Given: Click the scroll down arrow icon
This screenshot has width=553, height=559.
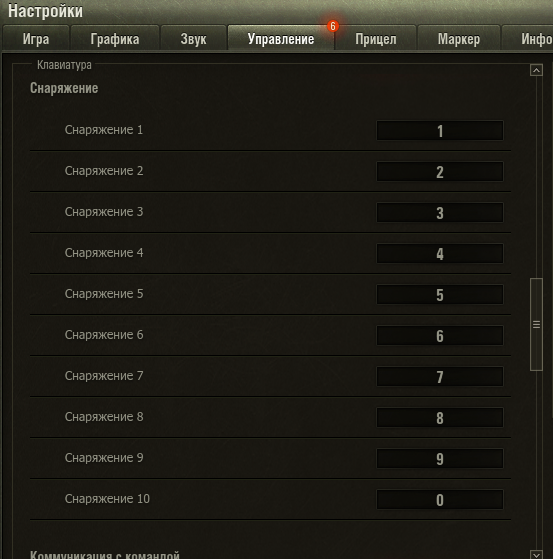Looking at the screenshot, I should (536, 554).
